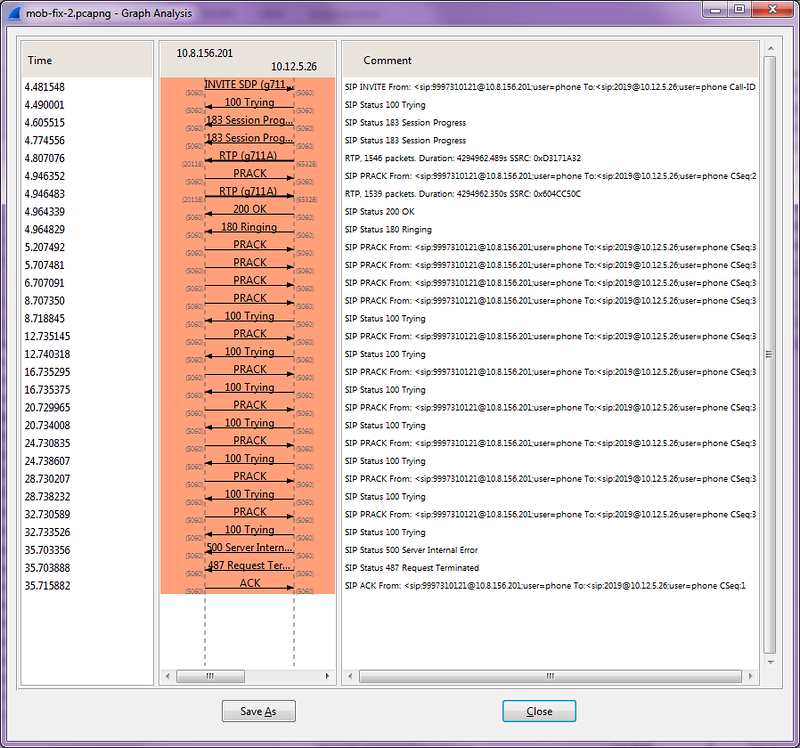Click the SIP Status 500 Server Internal Error comment
Image resolution: width=800 pixels, height=748 pixels.
tap(408, 549)
